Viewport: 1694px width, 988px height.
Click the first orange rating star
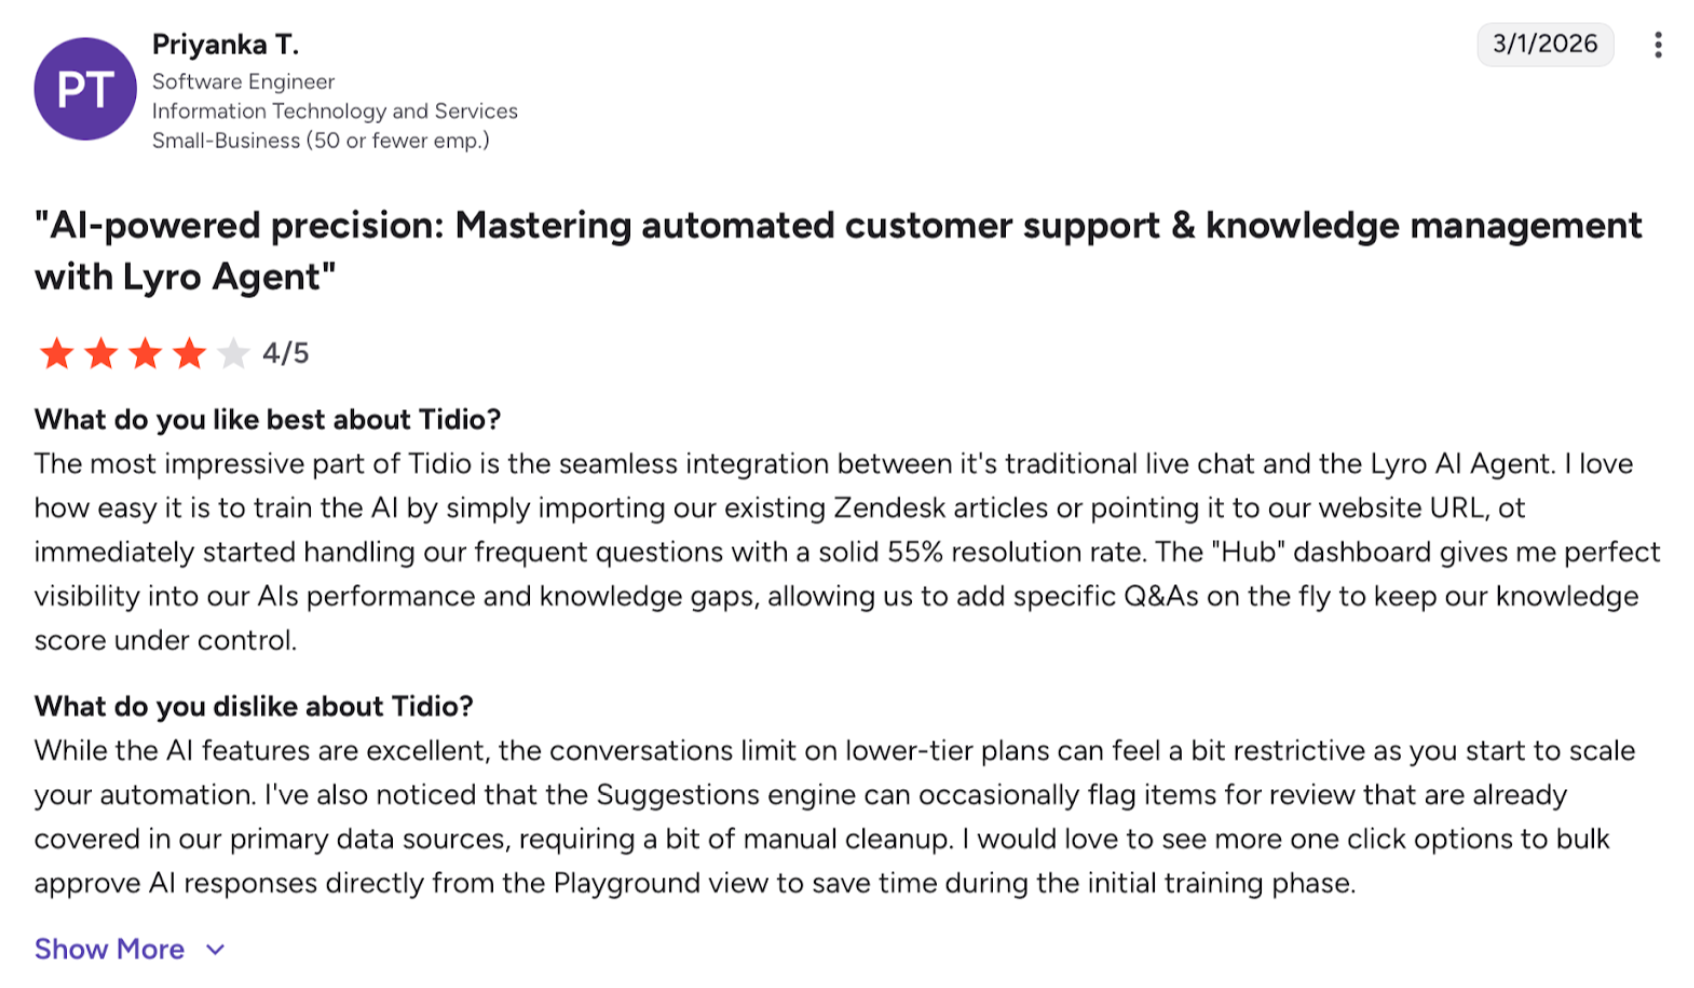(x=57, y=353)
